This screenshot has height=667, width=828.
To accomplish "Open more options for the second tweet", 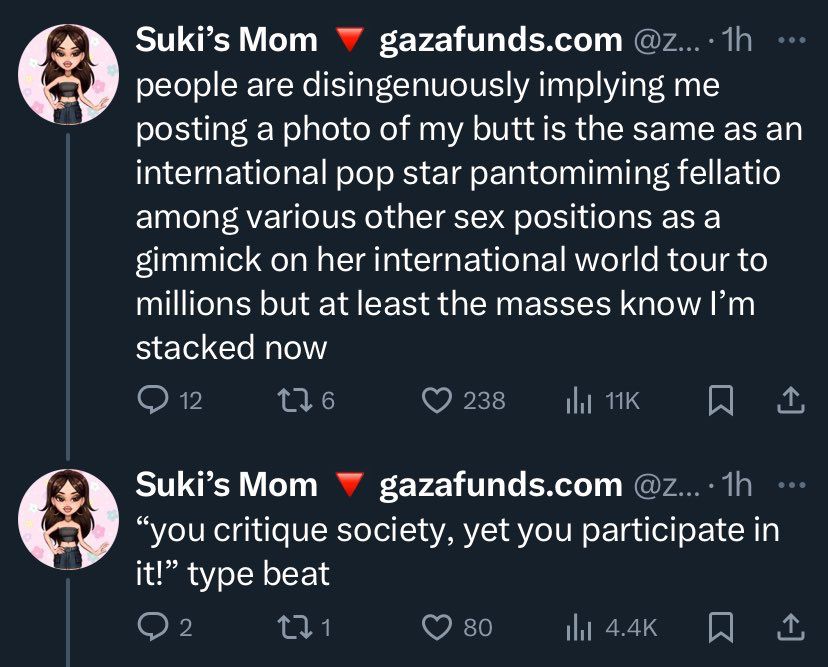I will [x=791, y=486].
